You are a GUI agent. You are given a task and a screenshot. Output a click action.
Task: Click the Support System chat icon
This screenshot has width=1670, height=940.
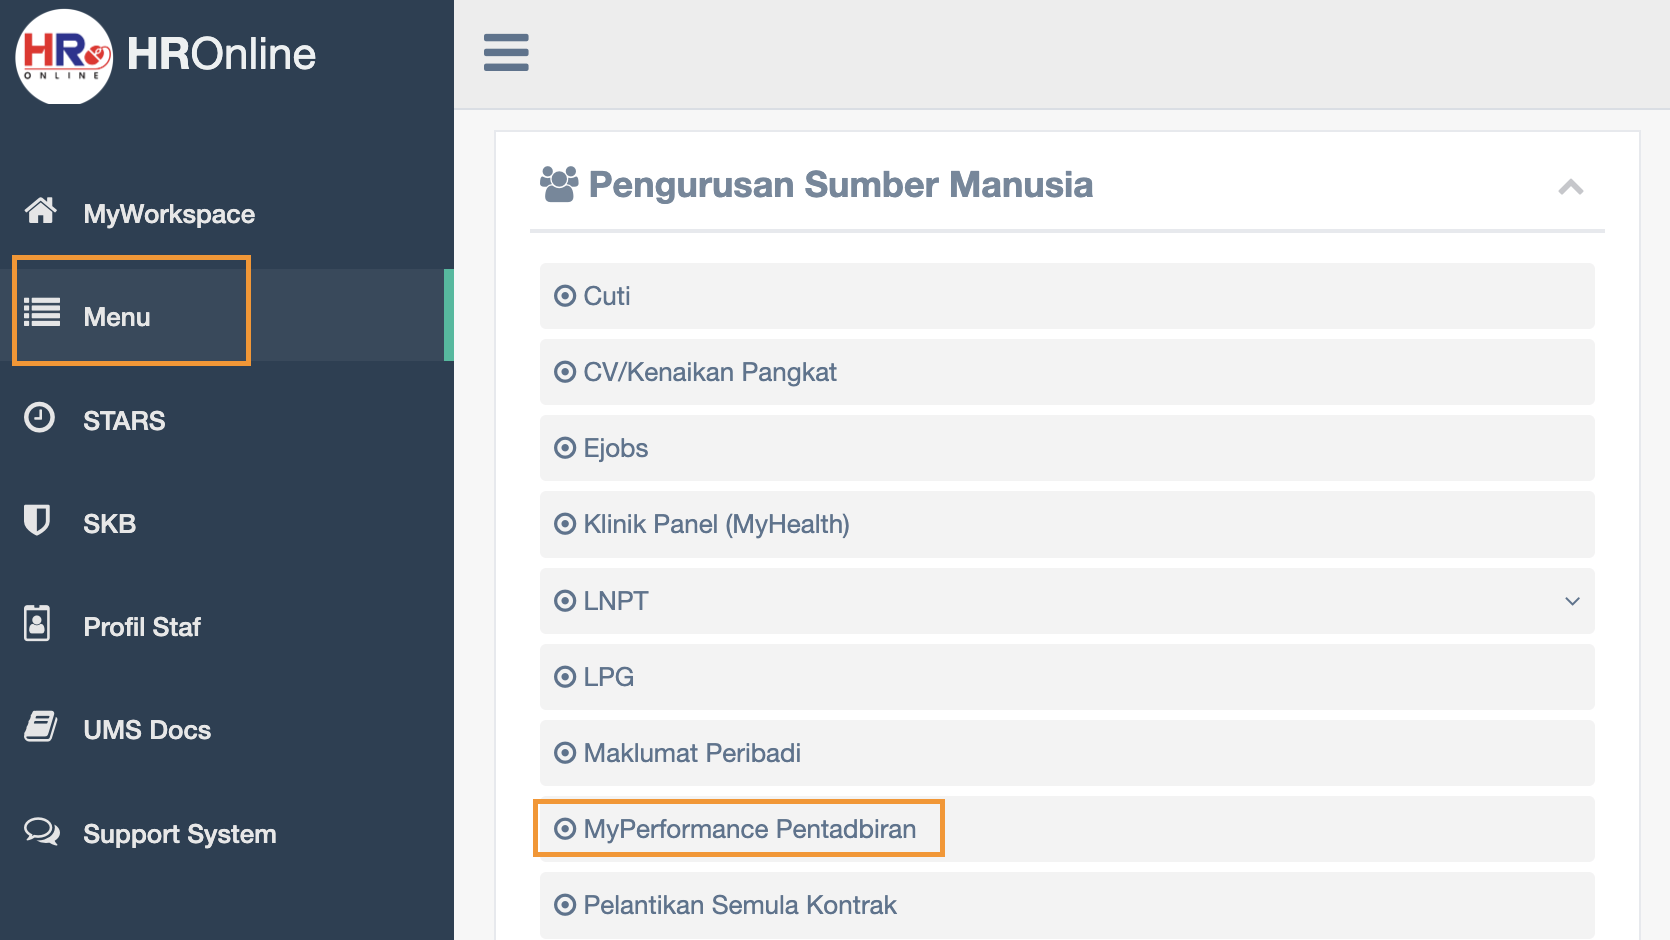click(42, 831)
